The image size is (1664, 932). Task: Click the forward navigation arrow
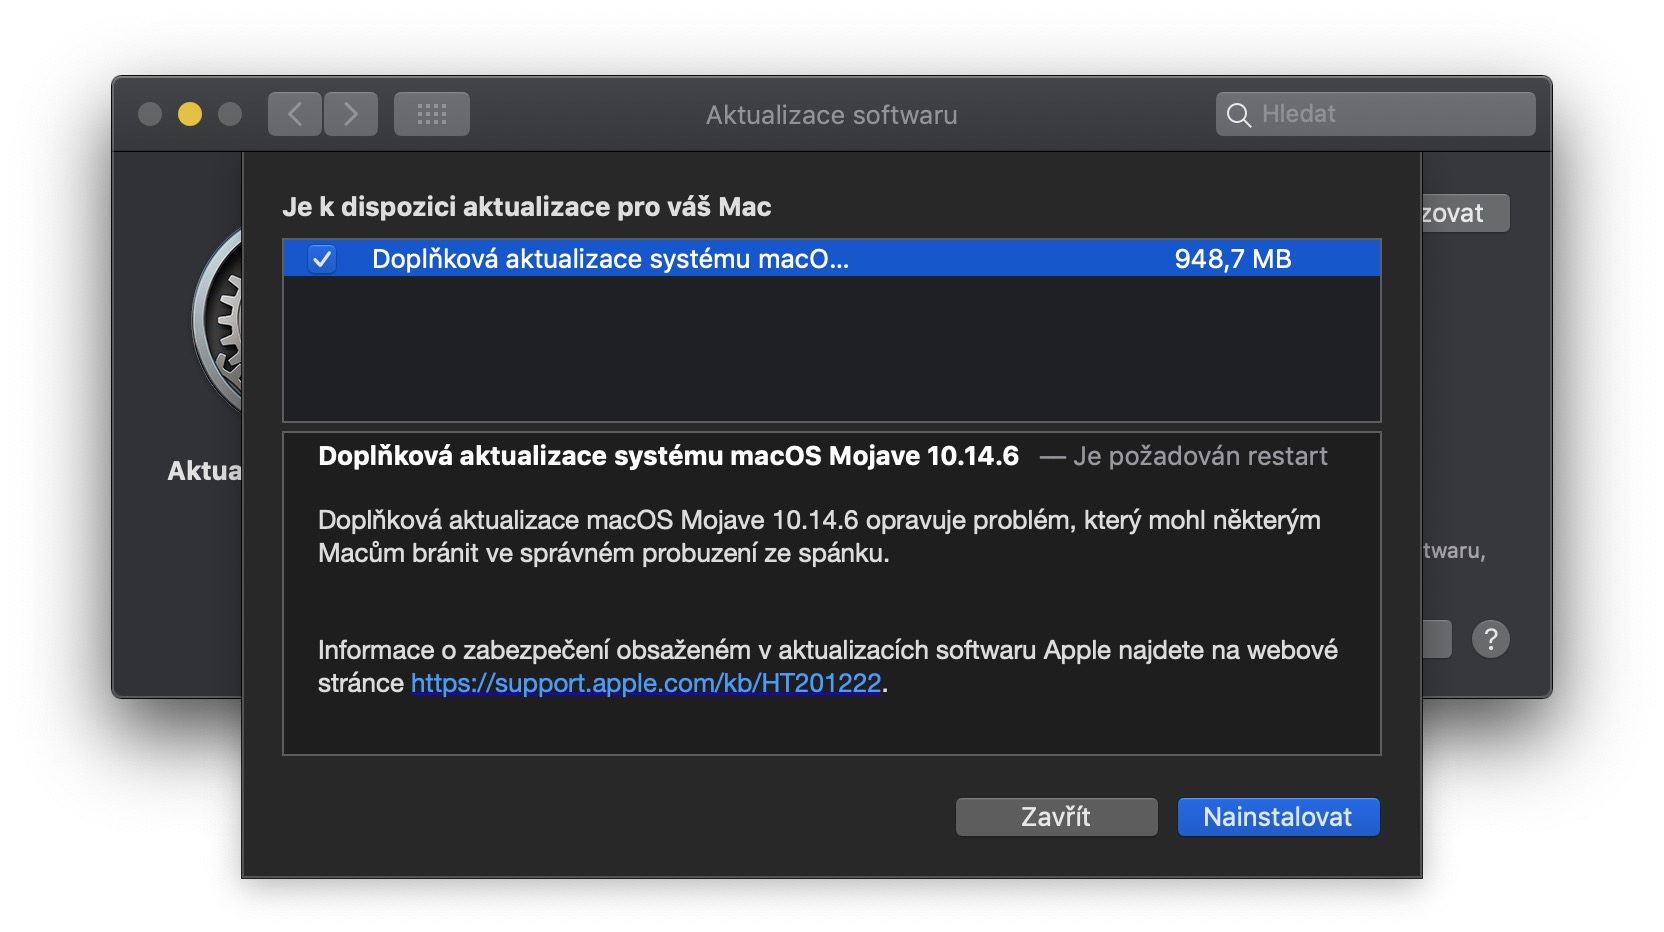350,114
